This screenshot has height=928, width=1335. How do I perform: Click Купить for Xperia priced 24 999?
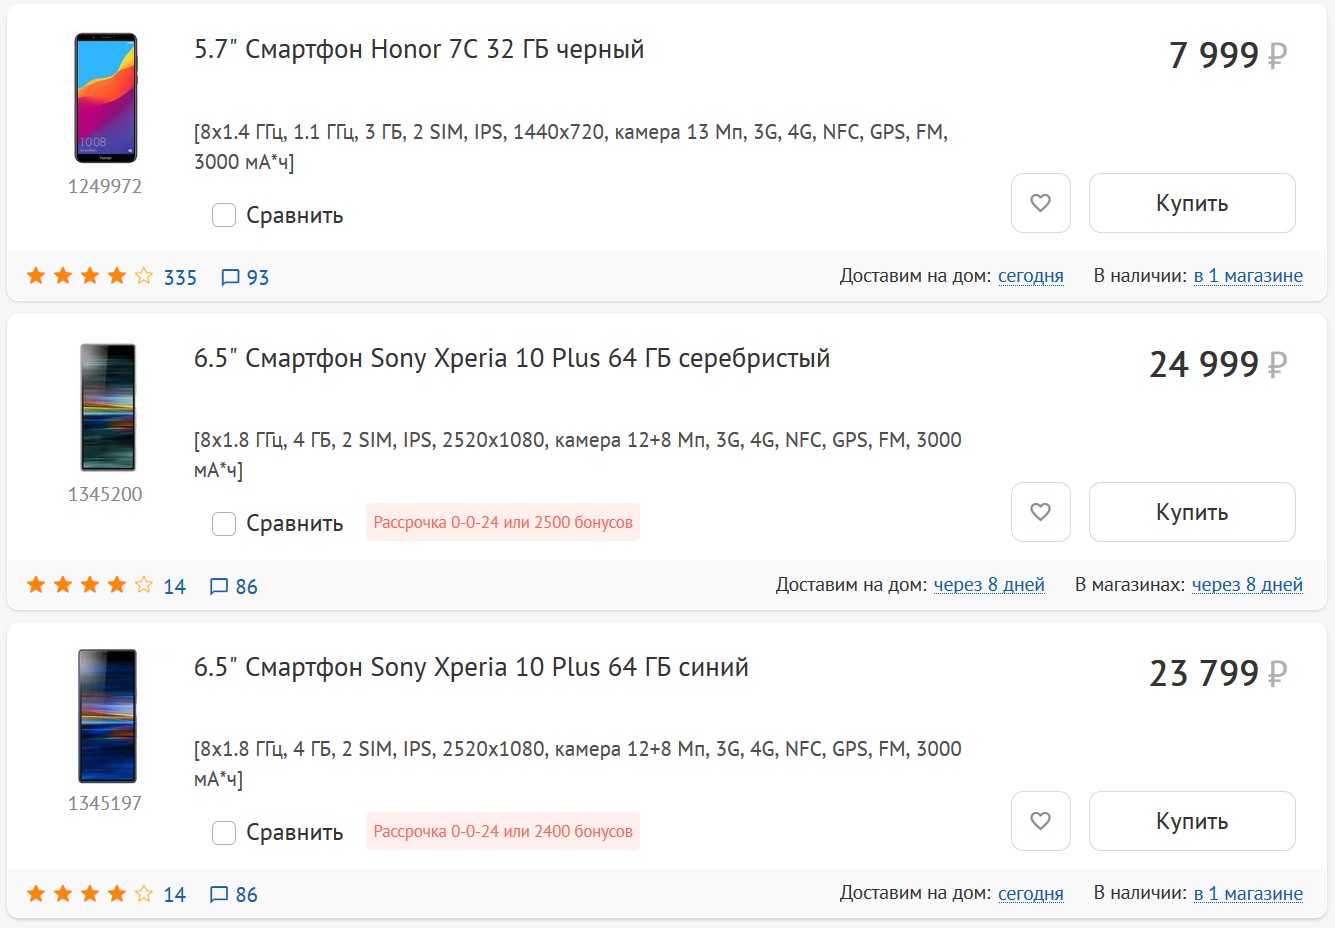pos(1192,512)
